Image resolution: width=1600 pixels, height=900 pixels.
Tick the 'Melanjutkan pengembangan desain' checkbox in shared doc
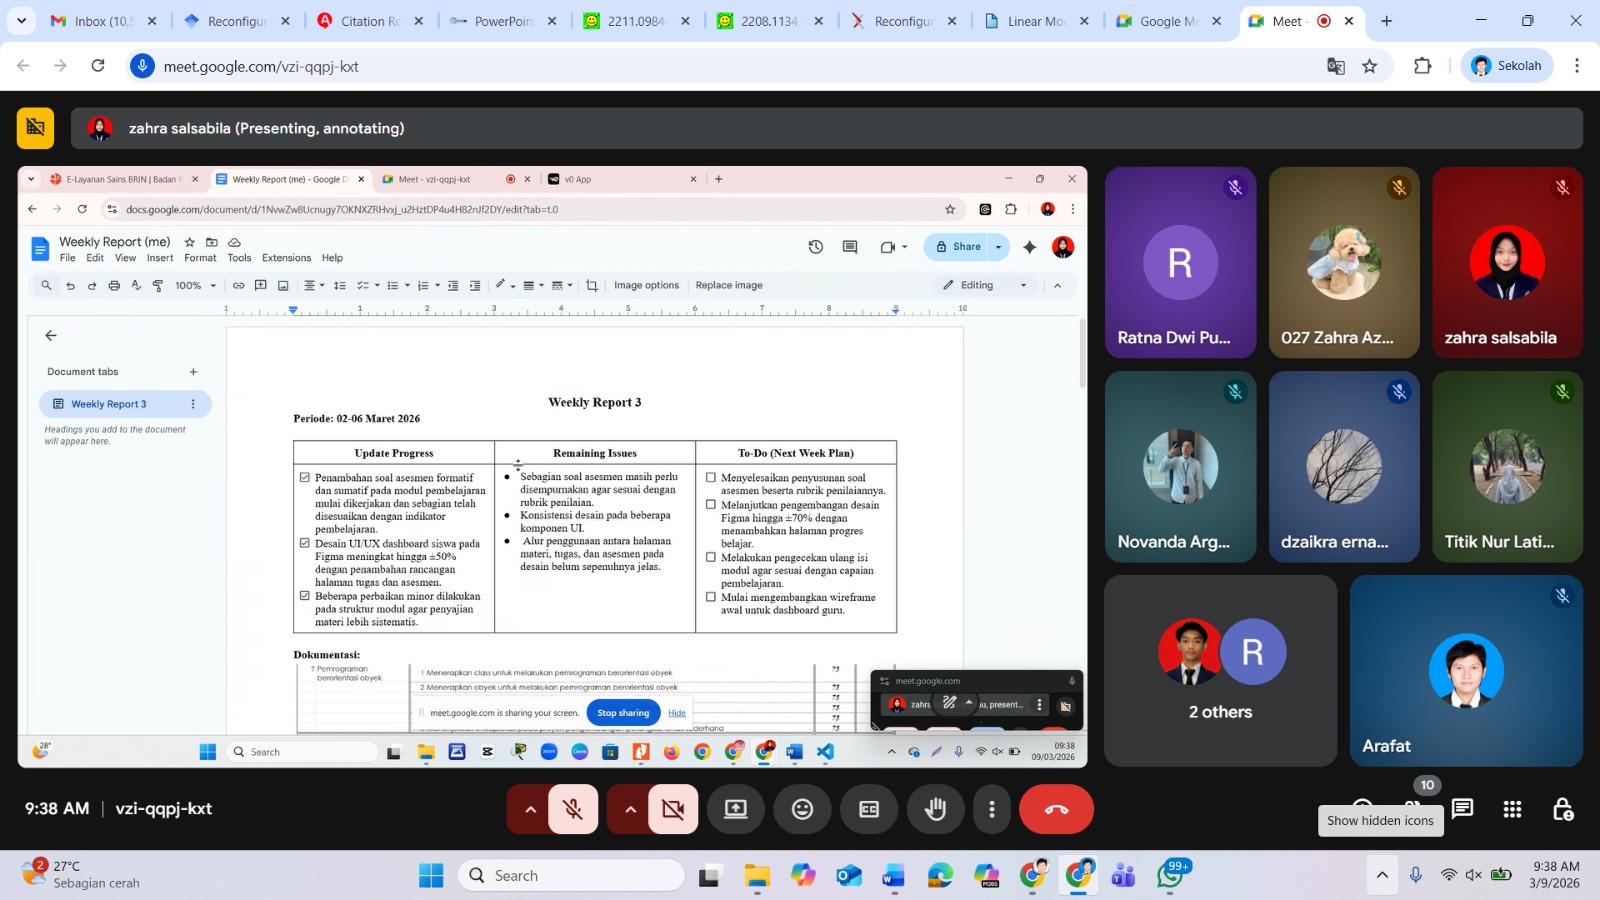coord(711,505)
